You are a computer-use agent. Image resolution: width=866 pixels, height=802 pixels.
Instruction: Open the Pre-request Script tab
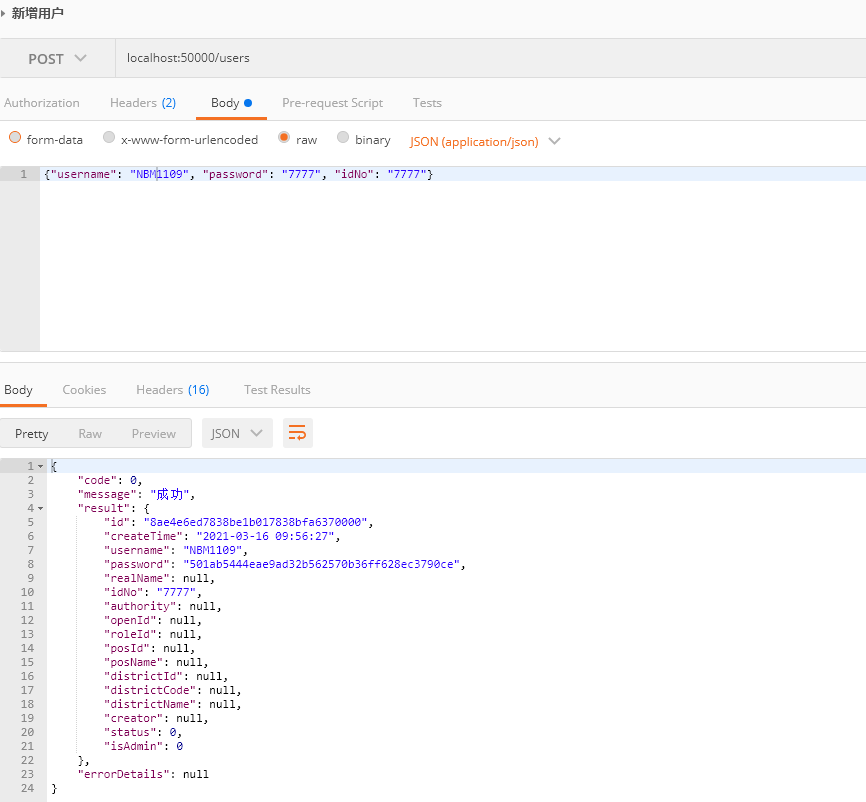(x=332, y=103)
